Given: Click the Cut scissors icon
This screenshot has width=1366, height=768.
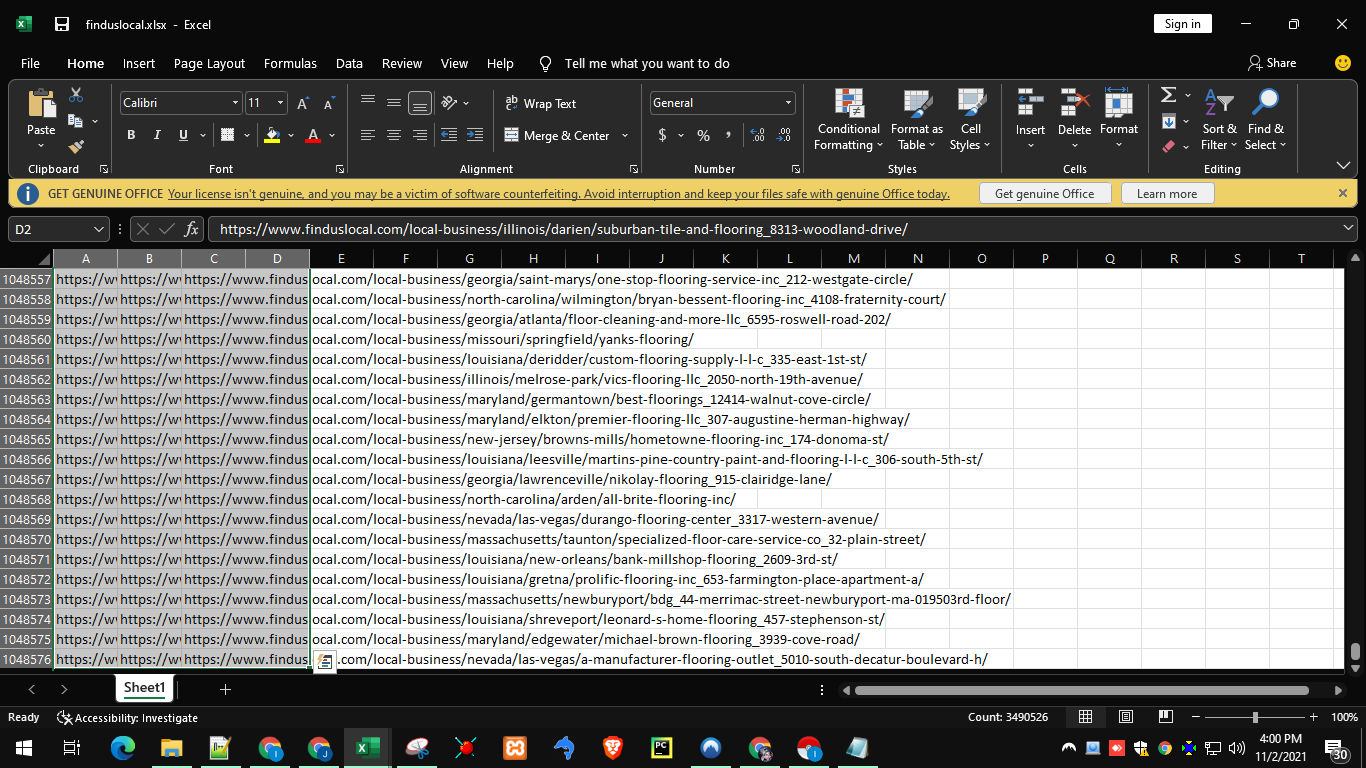Looking at the screenshot, I should pyautogui.click(x=76, y=95).
